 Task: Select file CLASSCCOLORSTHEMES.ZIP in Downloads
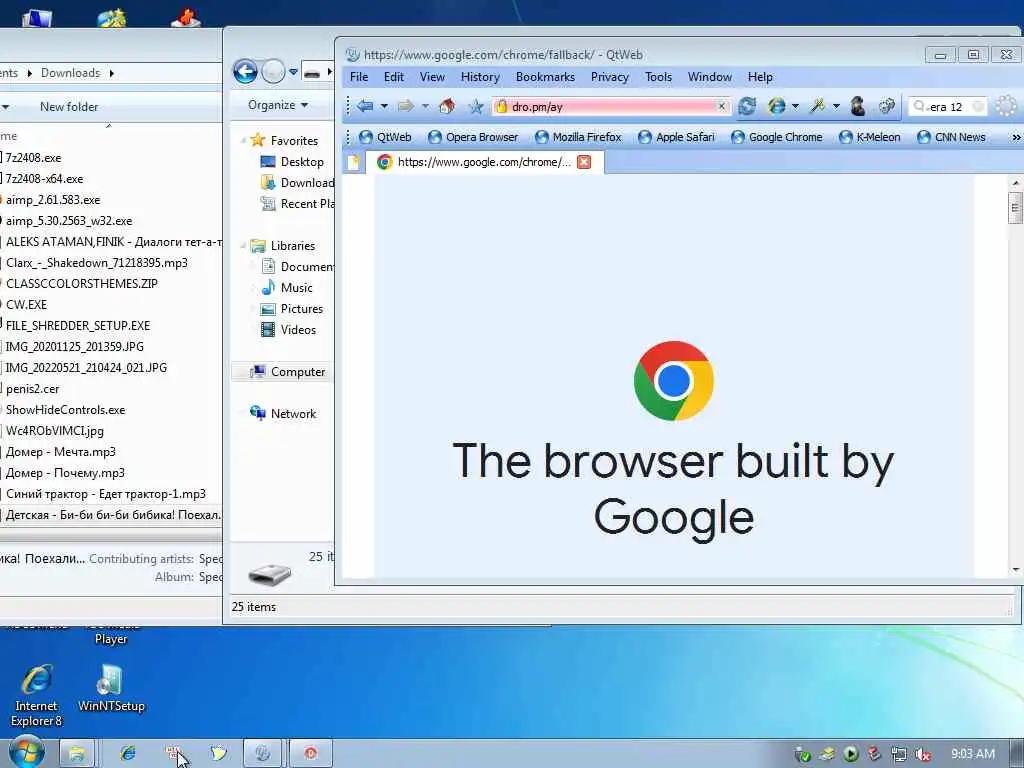tap(80, 283)
